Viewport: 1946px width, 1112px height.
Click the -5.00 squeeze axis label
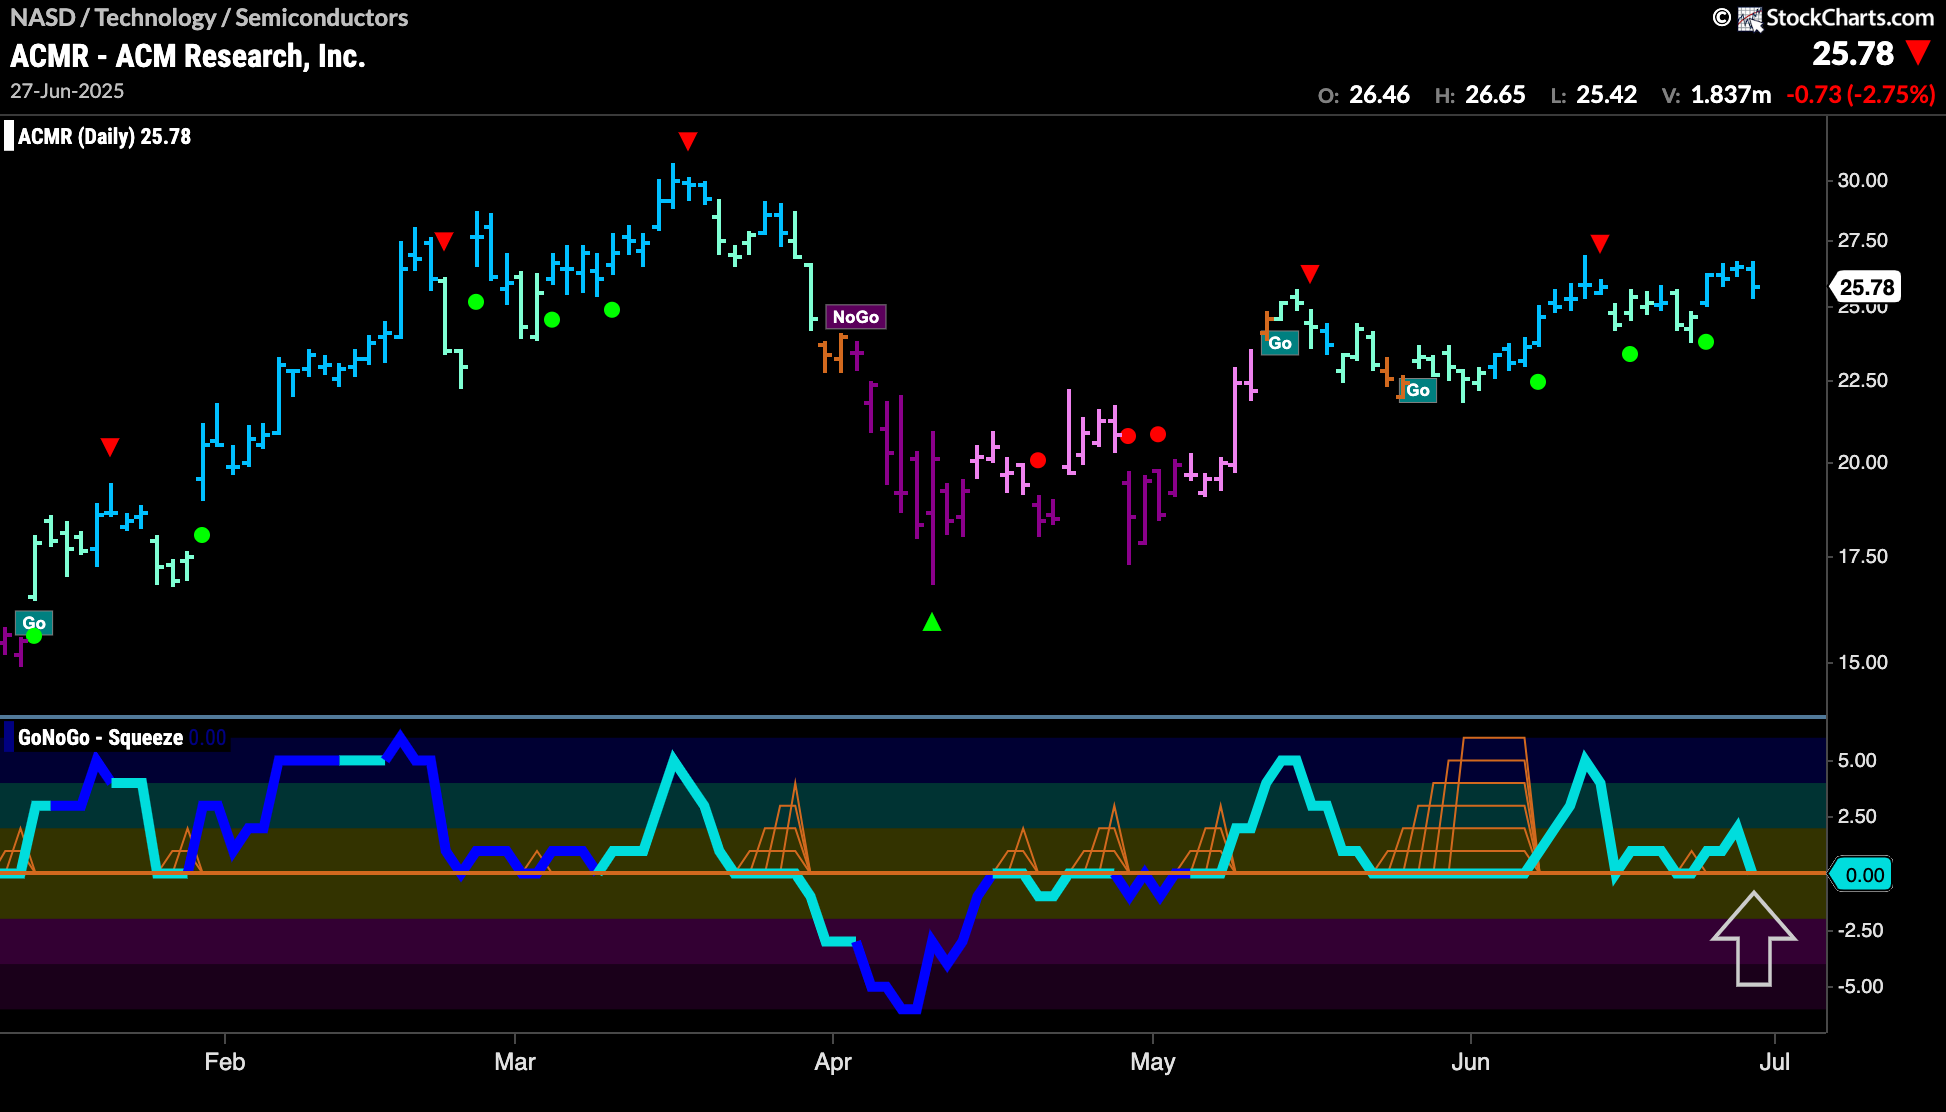click(x=1860, y=987)
